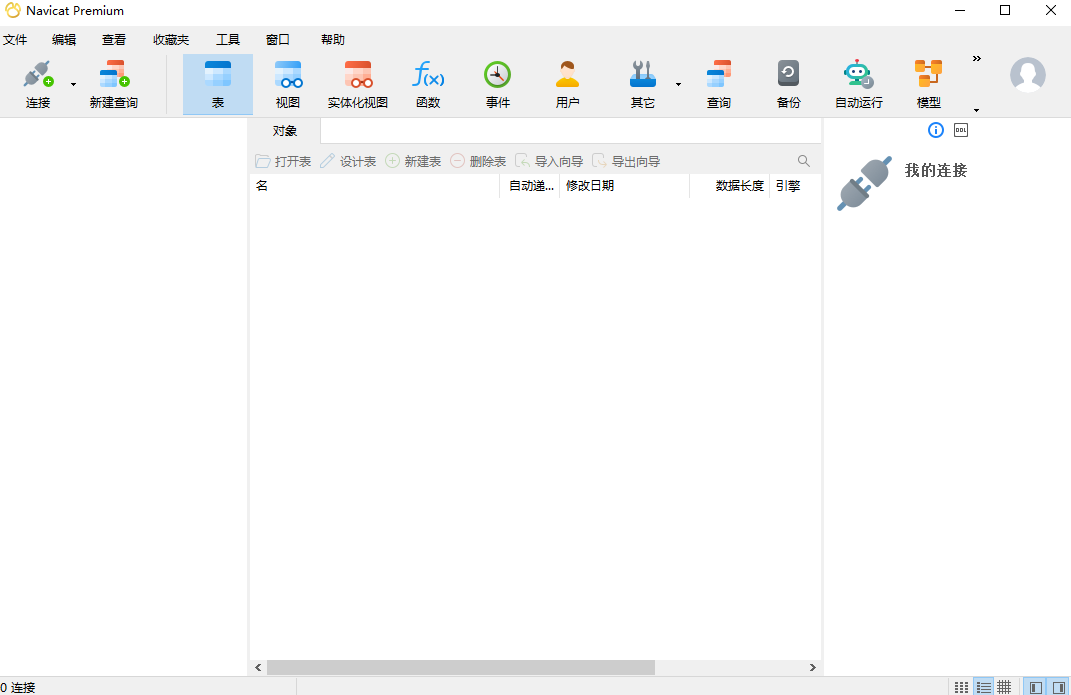Open the Automation robot icon
This screenshot has height=695, width=1071.
[858, 76]
